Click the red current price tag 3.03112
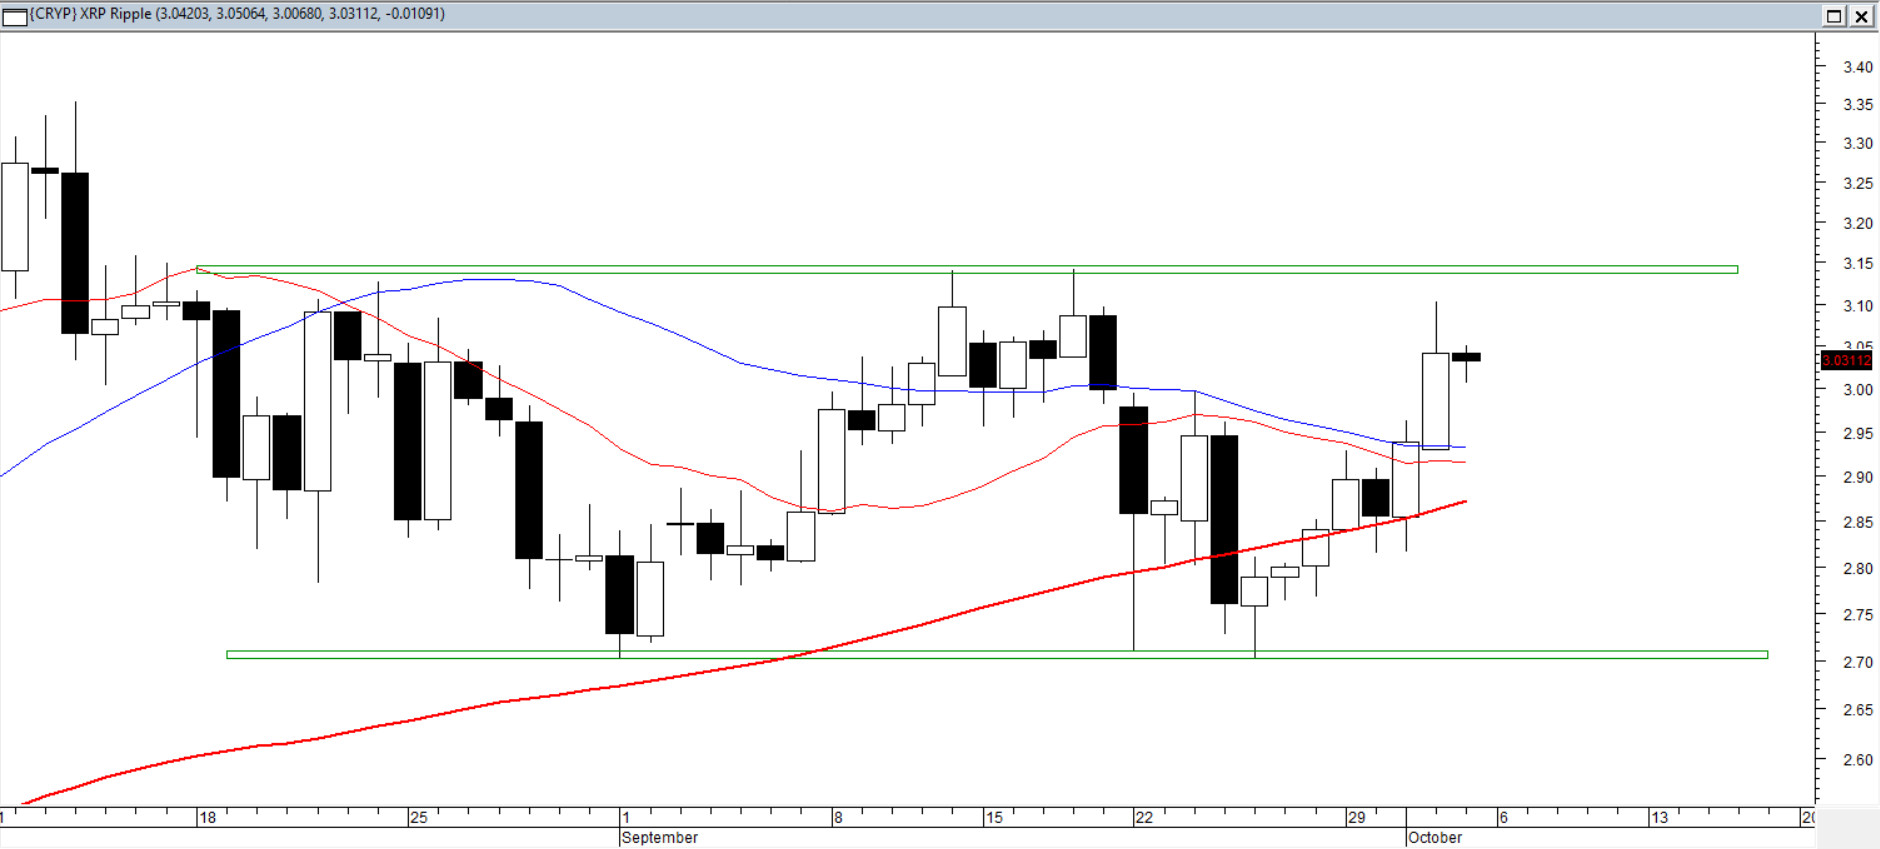Image resolution: width=1880 pixels, height=849 pixels. click(1845, 360)
